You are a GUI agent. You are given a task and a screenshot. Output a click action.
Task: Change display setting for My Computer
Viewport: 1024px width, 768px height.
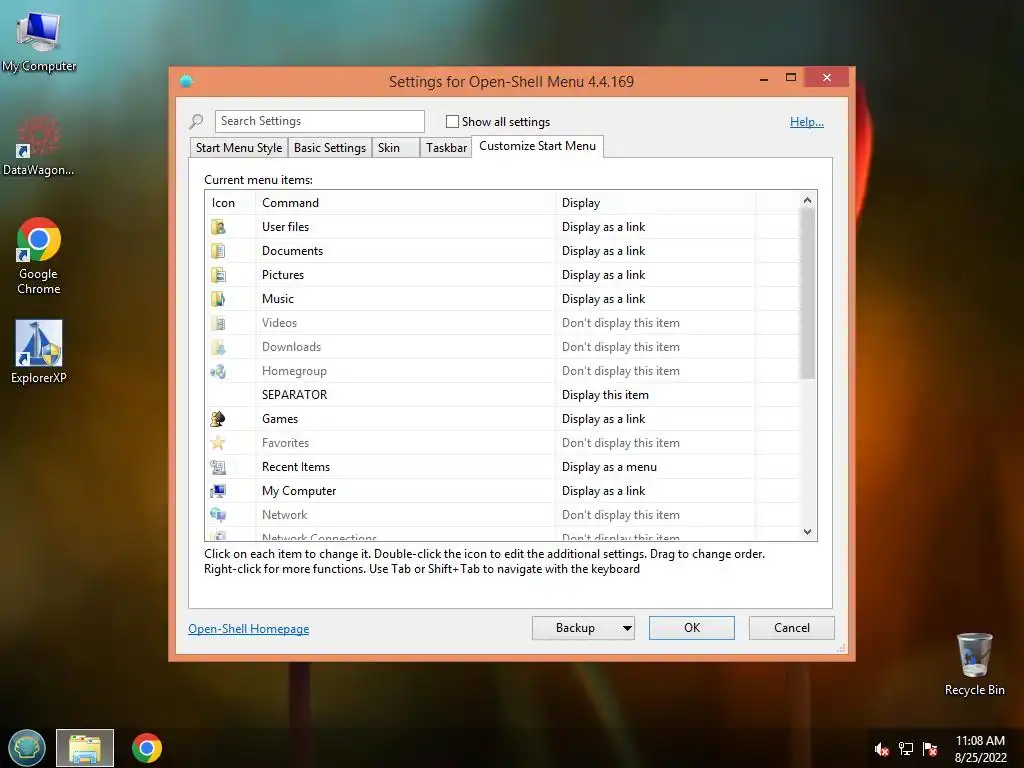tap(603, 491)
